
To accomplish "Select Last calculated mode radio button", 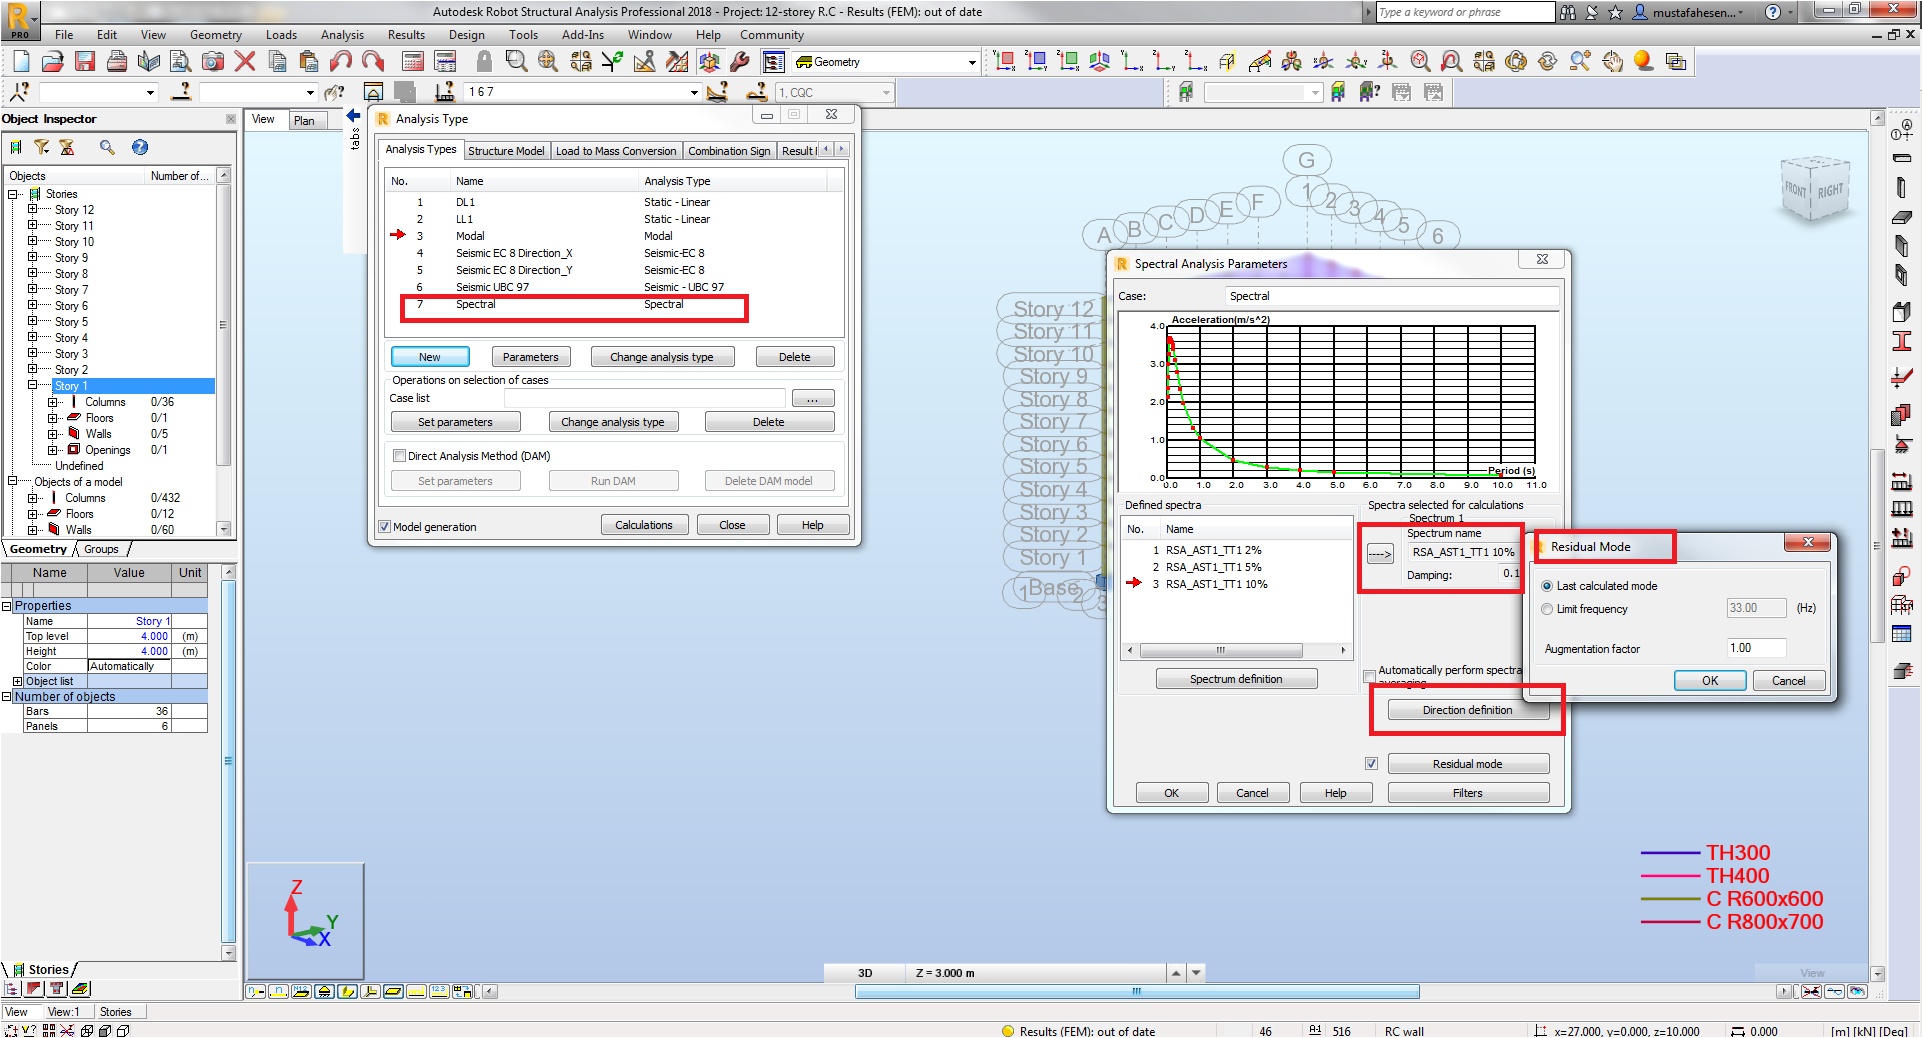I will (x=1547, y=586).
